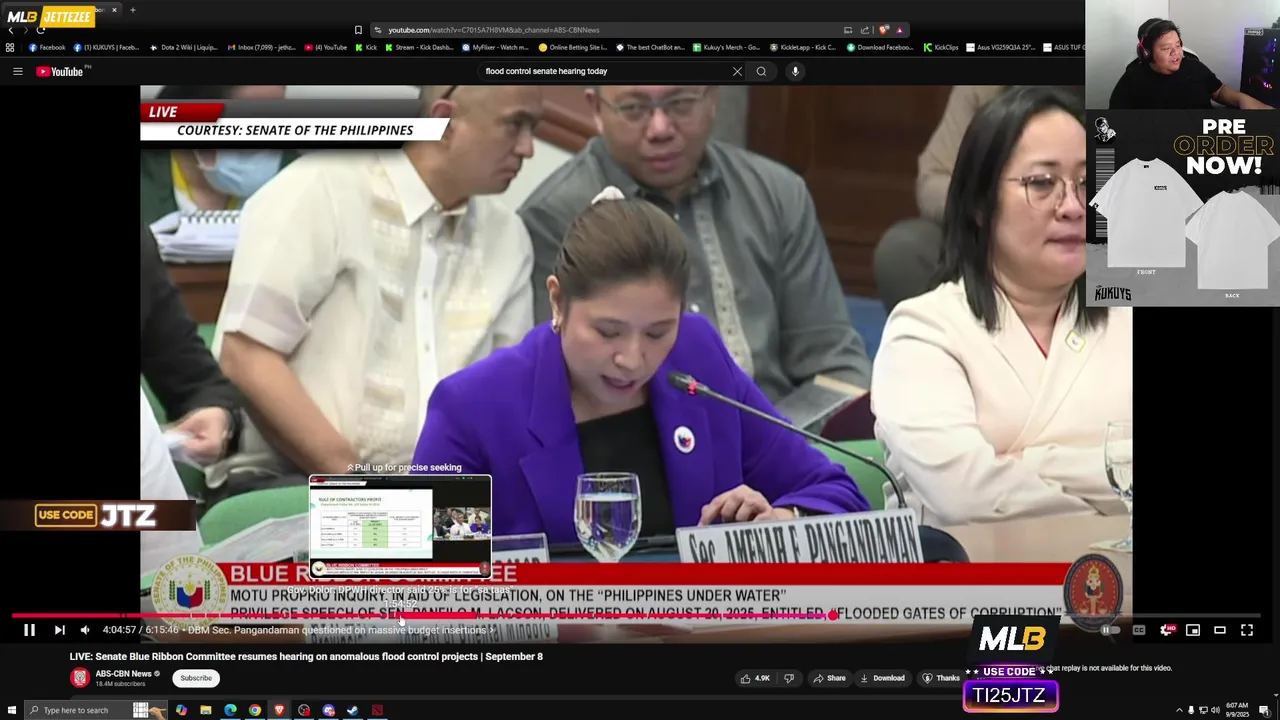Mute the video volume
Image resolution: width=1280 pixels, height=720 pixels.
click(85, 630)
